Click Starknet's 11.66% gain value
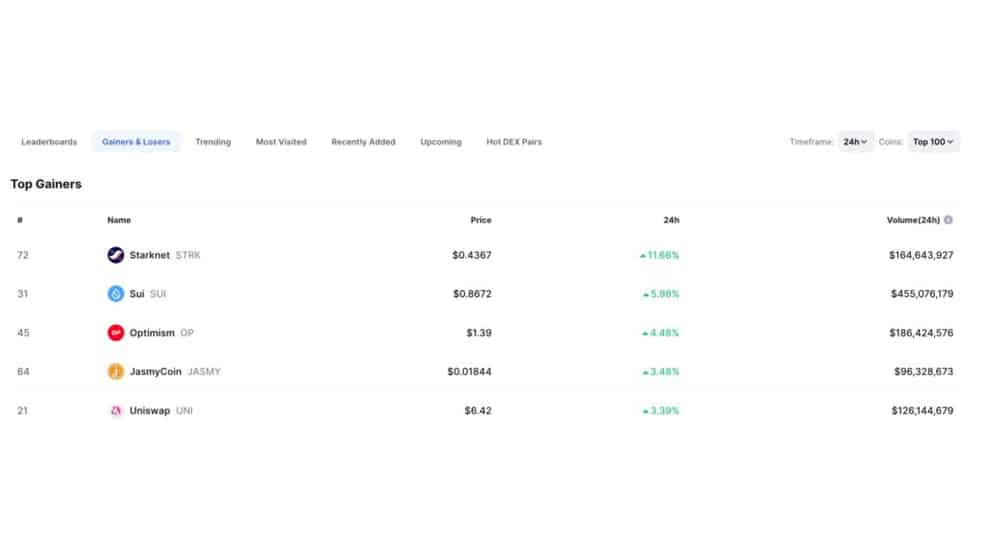 pyautogui.click(x=660, y=255)
